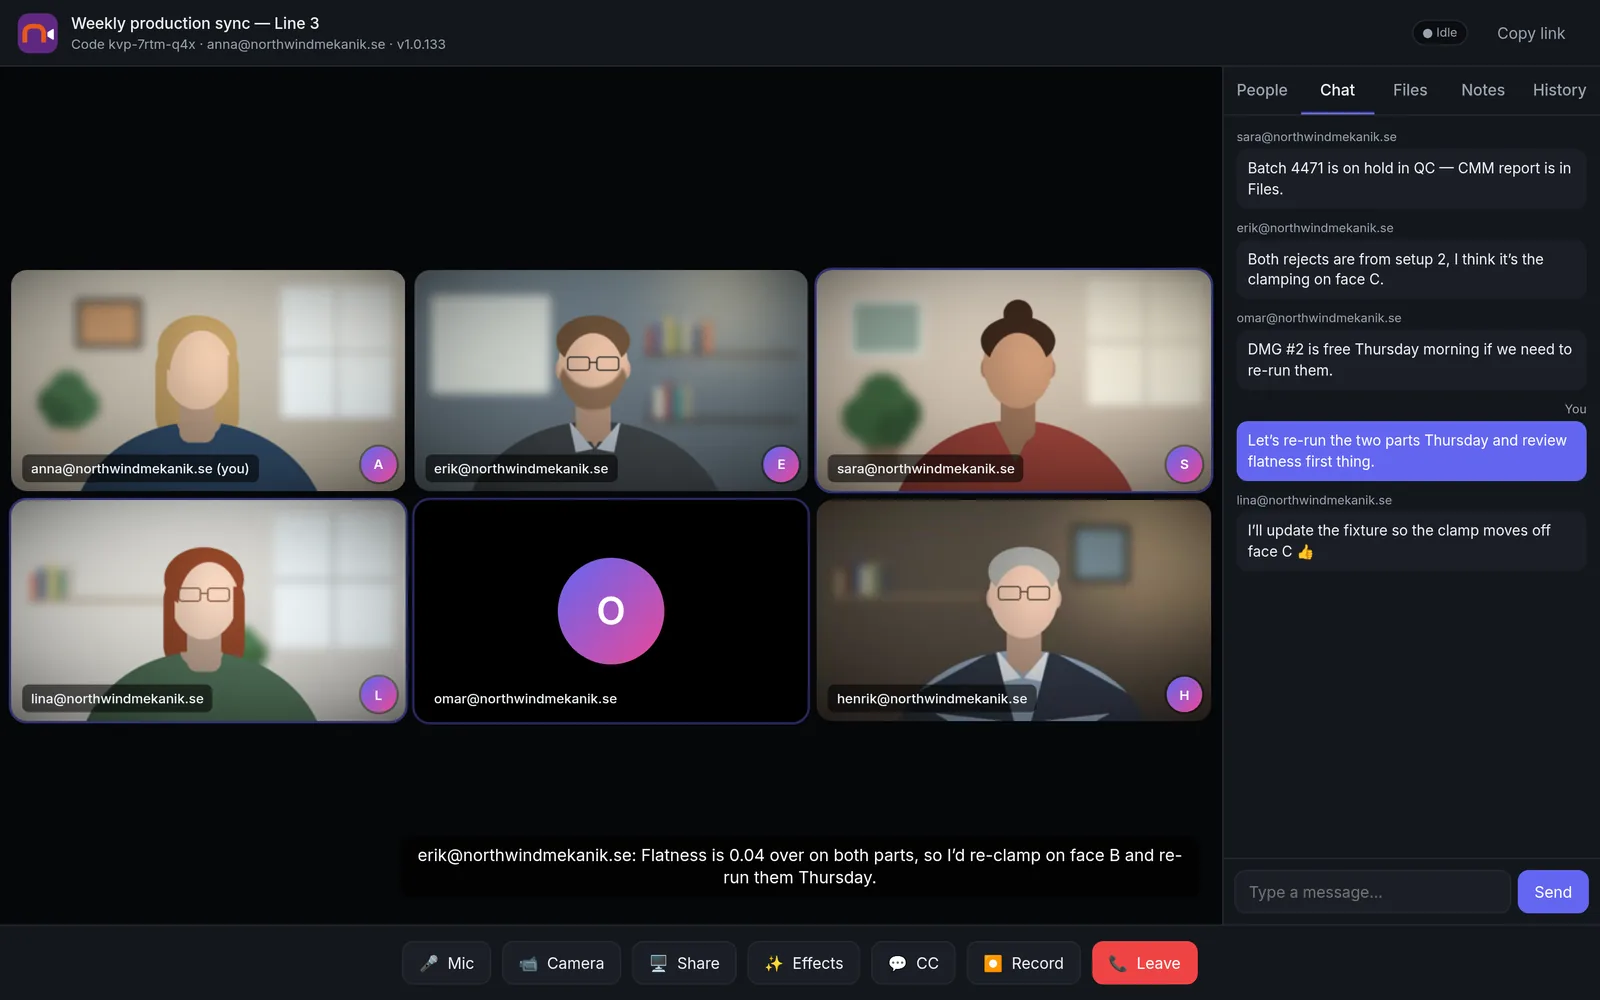The width and height of the screenshot is (1600, 1000).
Task: Select Lina's video tile
Action: click(208, 611)
